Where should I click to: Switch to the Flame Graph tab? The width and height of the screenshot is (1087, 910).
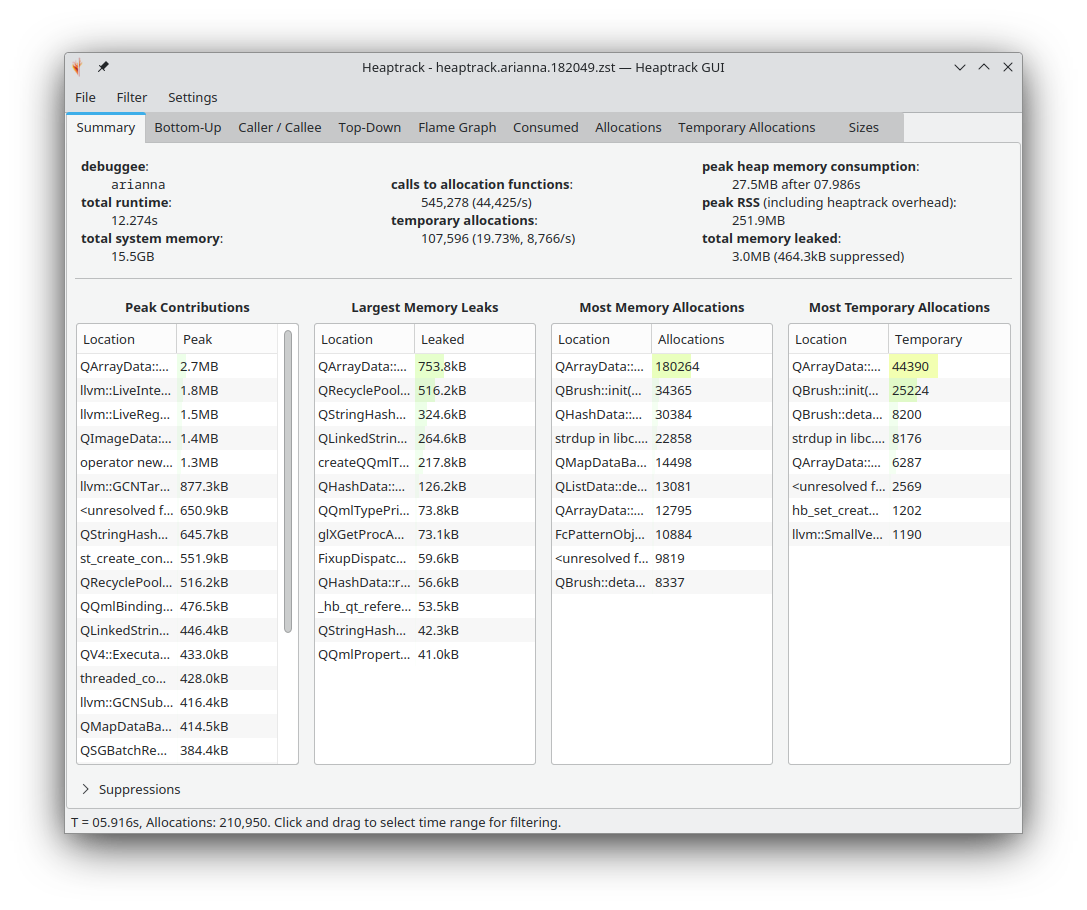(x=457, y=127)
